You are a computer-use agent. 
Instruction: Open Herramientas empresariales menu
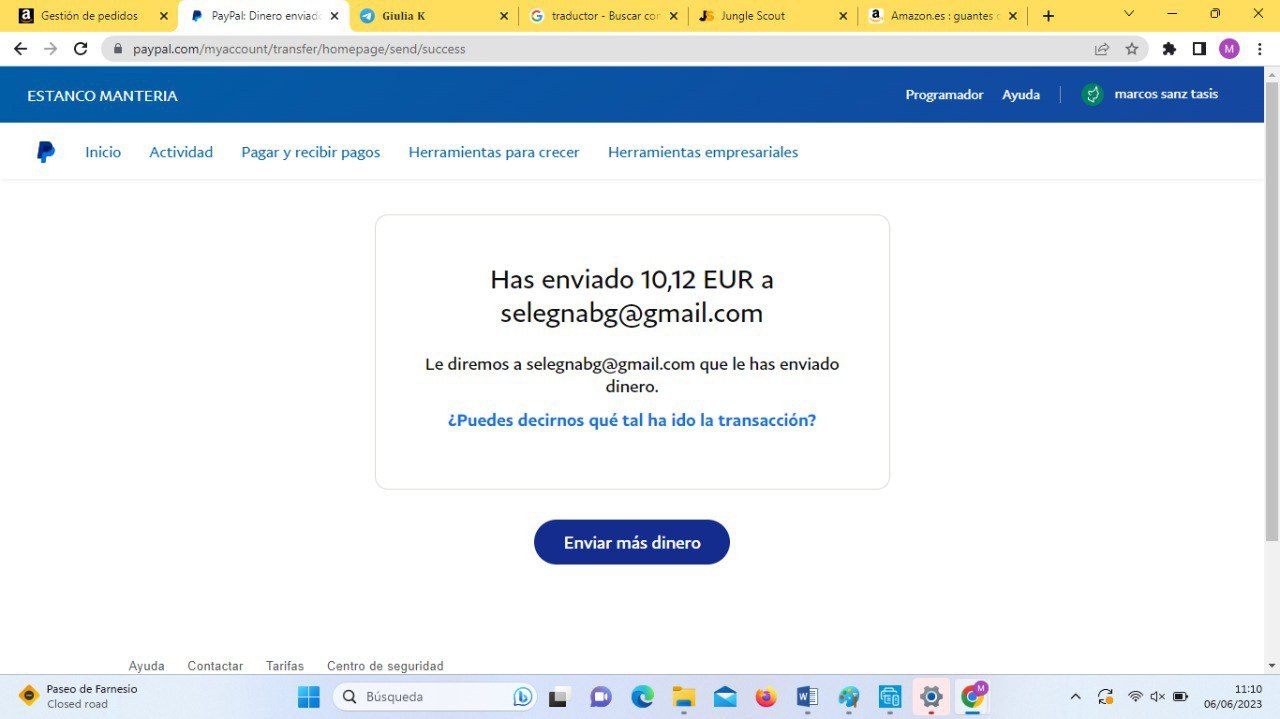pyautogui.click(x=703, y=152)
